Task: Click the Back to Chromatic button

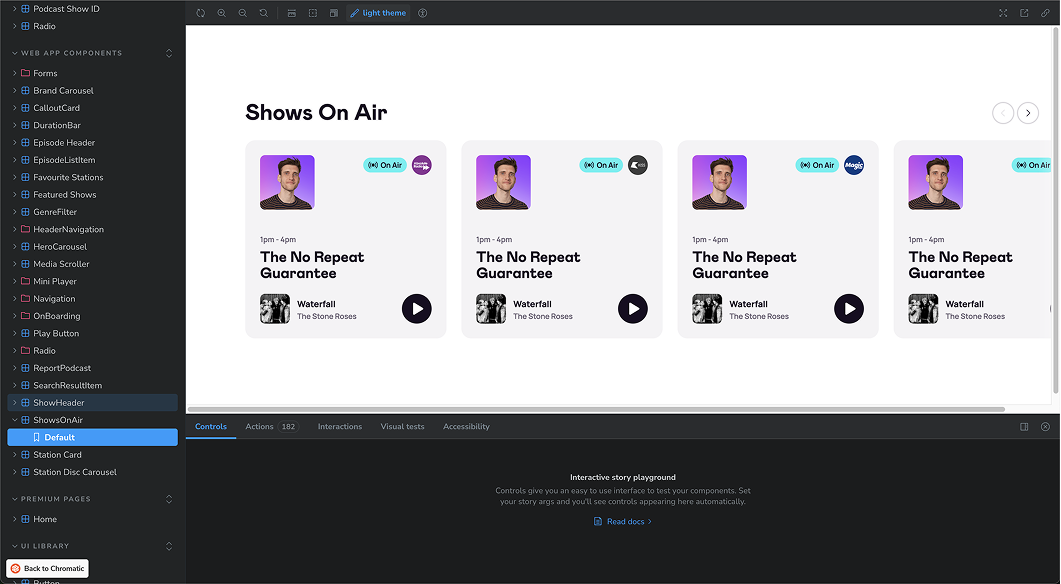Action: [47, 568]
